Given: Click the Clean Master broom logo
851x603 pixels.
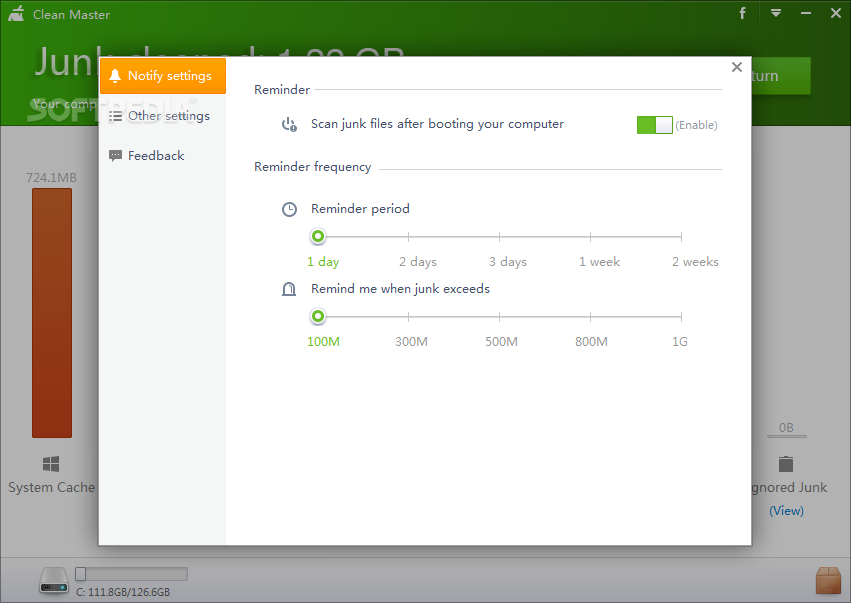Looking at the screenshot, I should click(16, 14).
